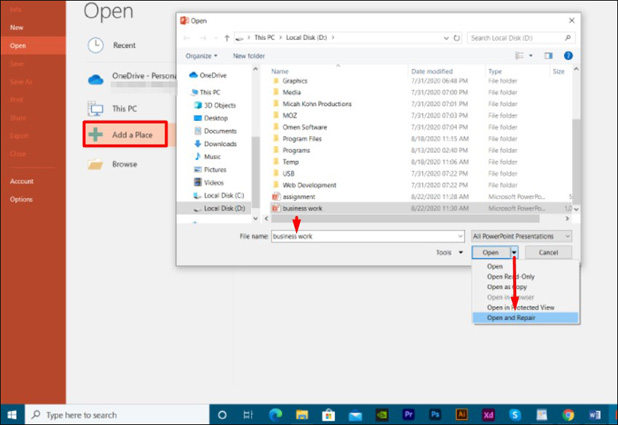Select the Browse folder icon
Screen dimensions: 618x425
point(96,164)
